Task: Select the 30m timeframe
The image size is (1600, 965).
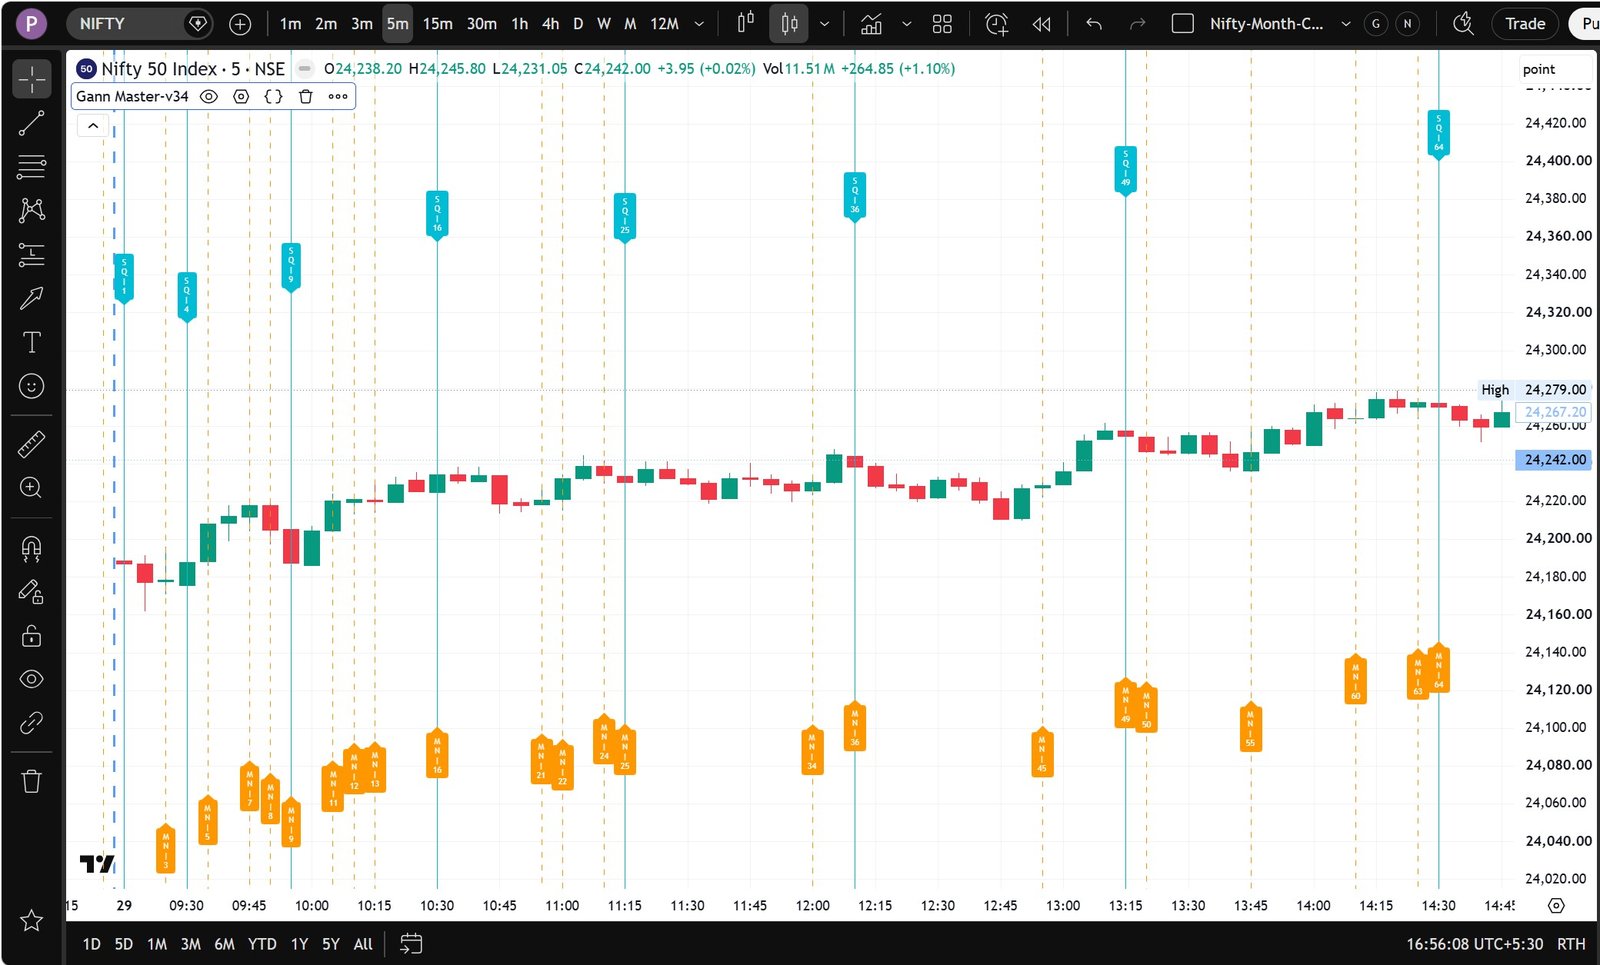Action: click(482, 23)
